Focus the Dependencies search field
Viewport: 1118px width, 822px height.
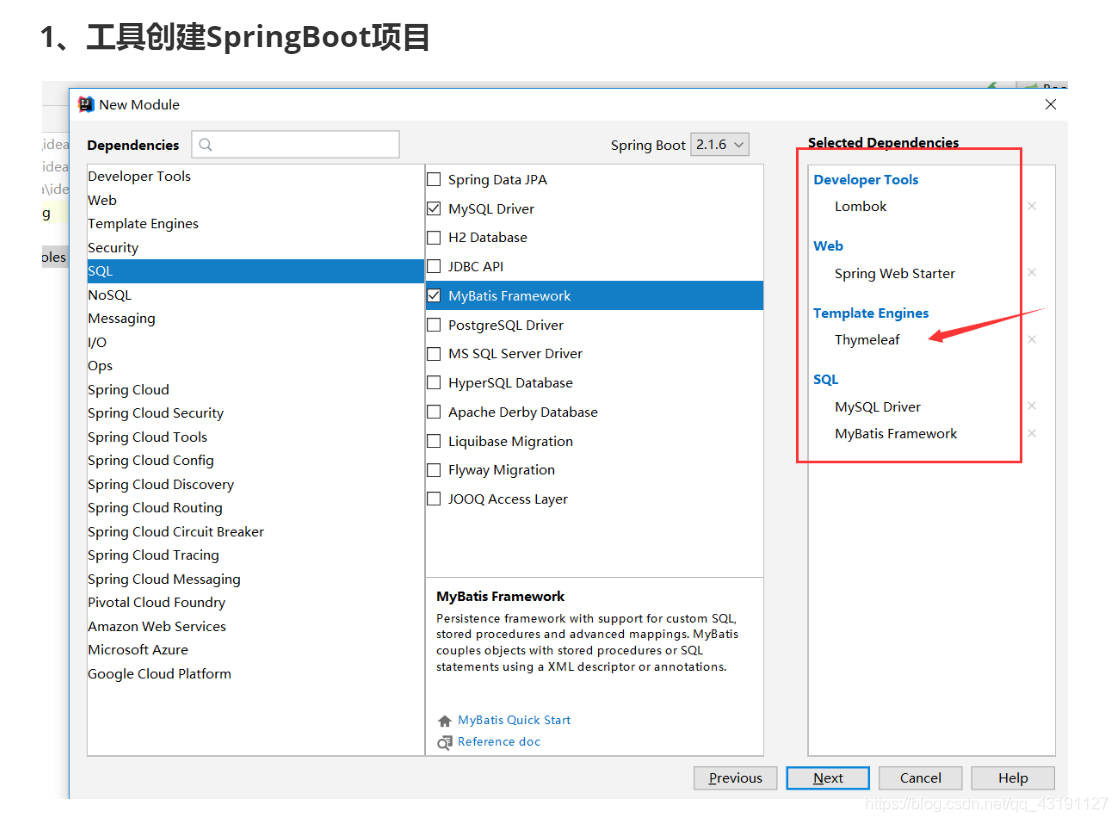(295, 145)
